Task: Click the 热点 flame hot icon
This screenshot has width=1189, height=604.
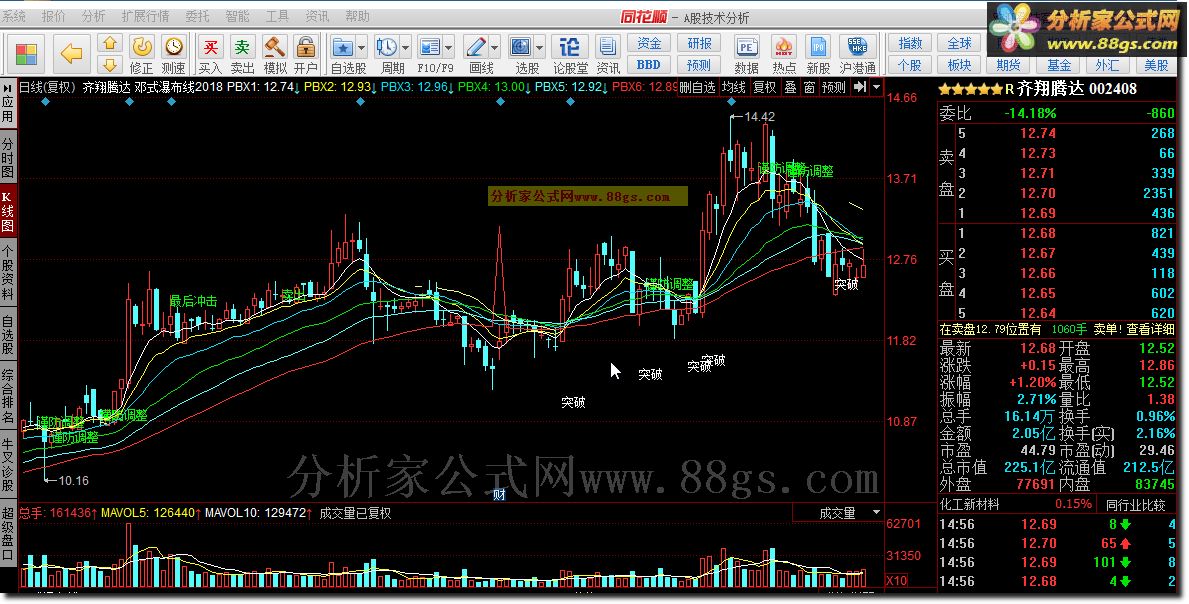Action: (x=784, y=48)
